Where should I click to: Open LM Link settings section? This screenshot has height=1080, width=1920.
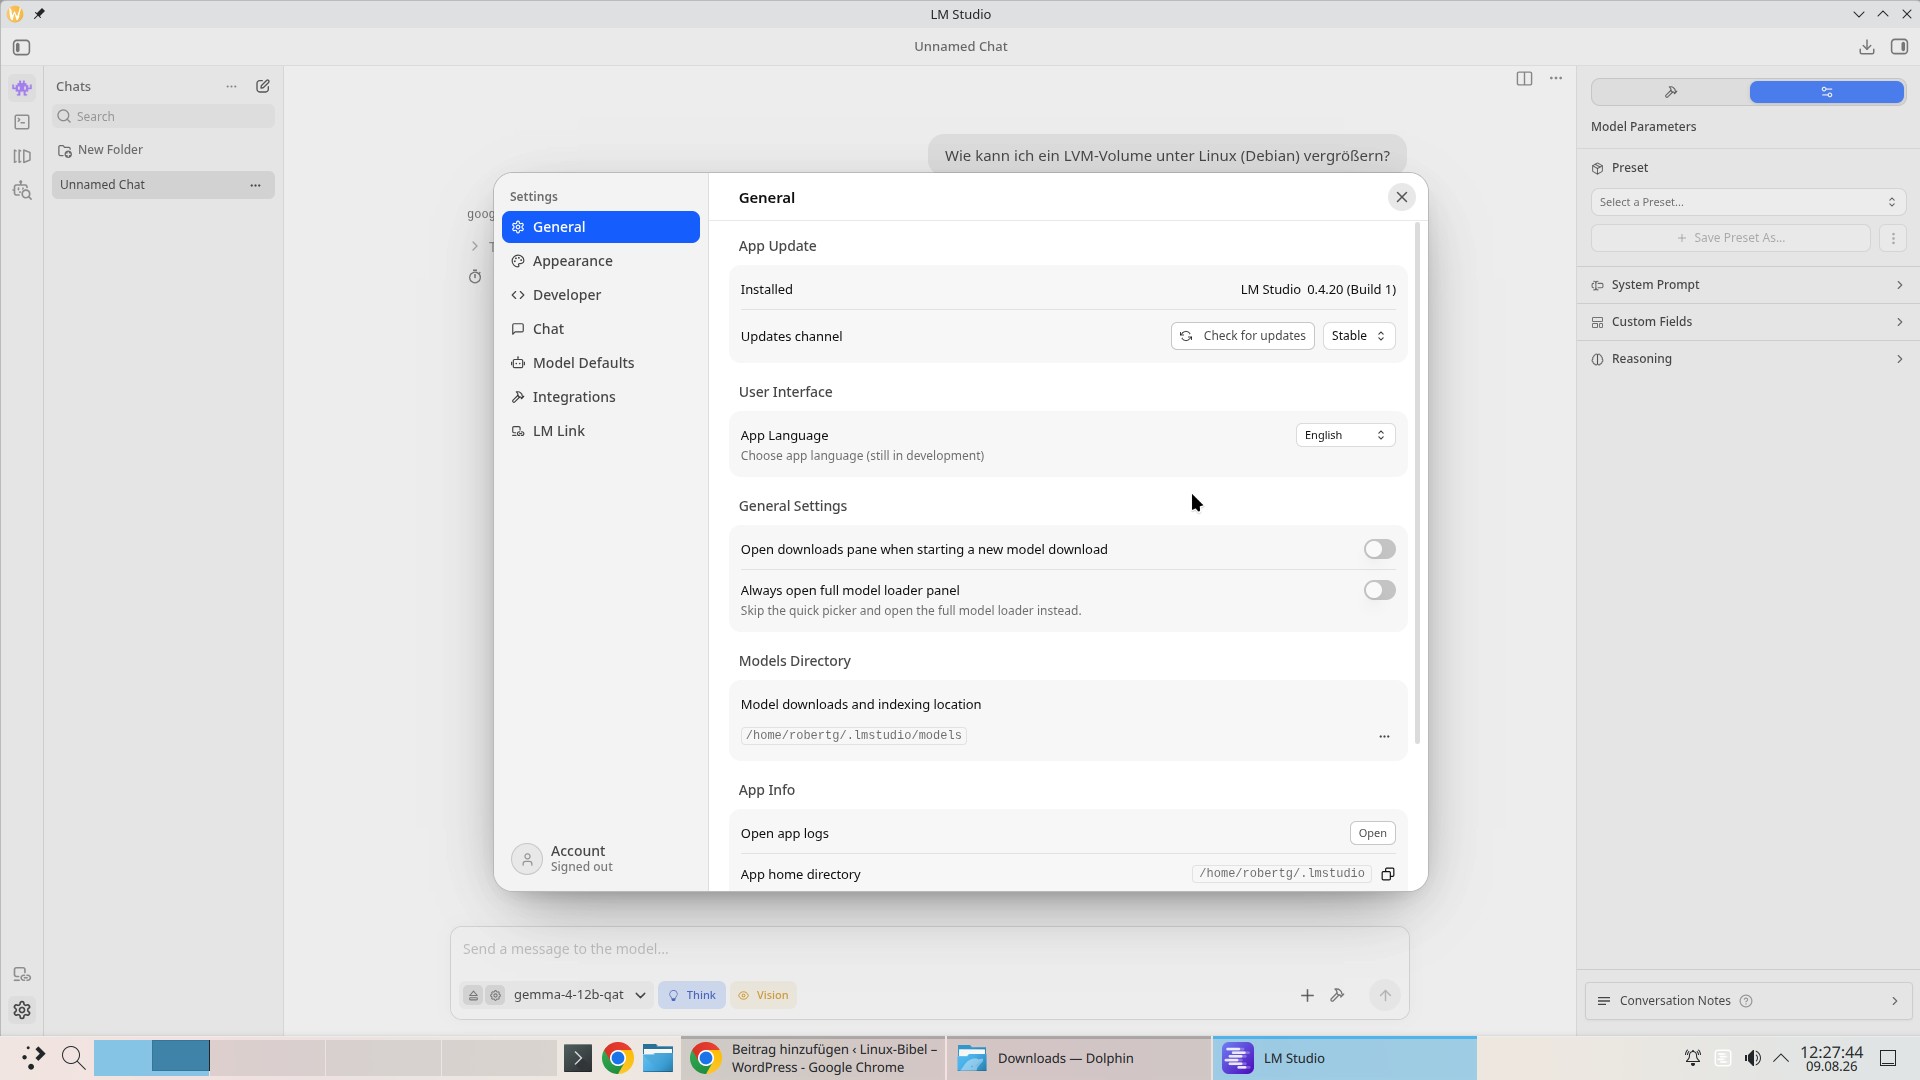[600, 431]
